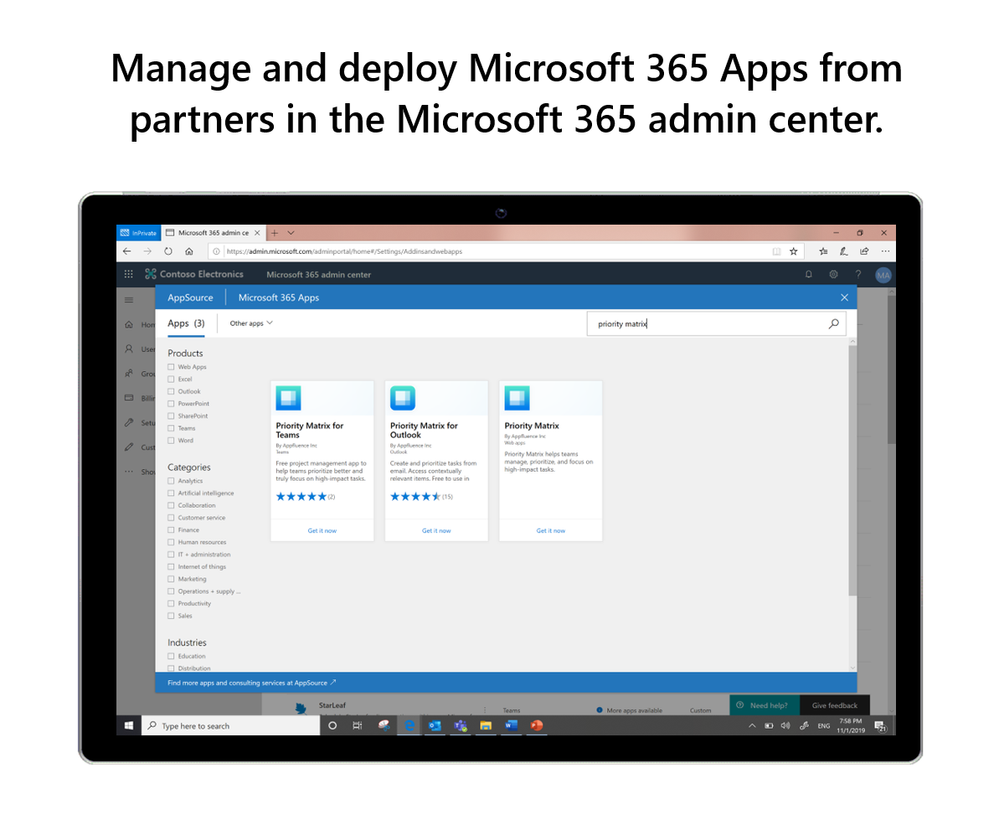
Task: Expand the Other apps dropdown
Action: pyautogui.click(x=251, y=324)
